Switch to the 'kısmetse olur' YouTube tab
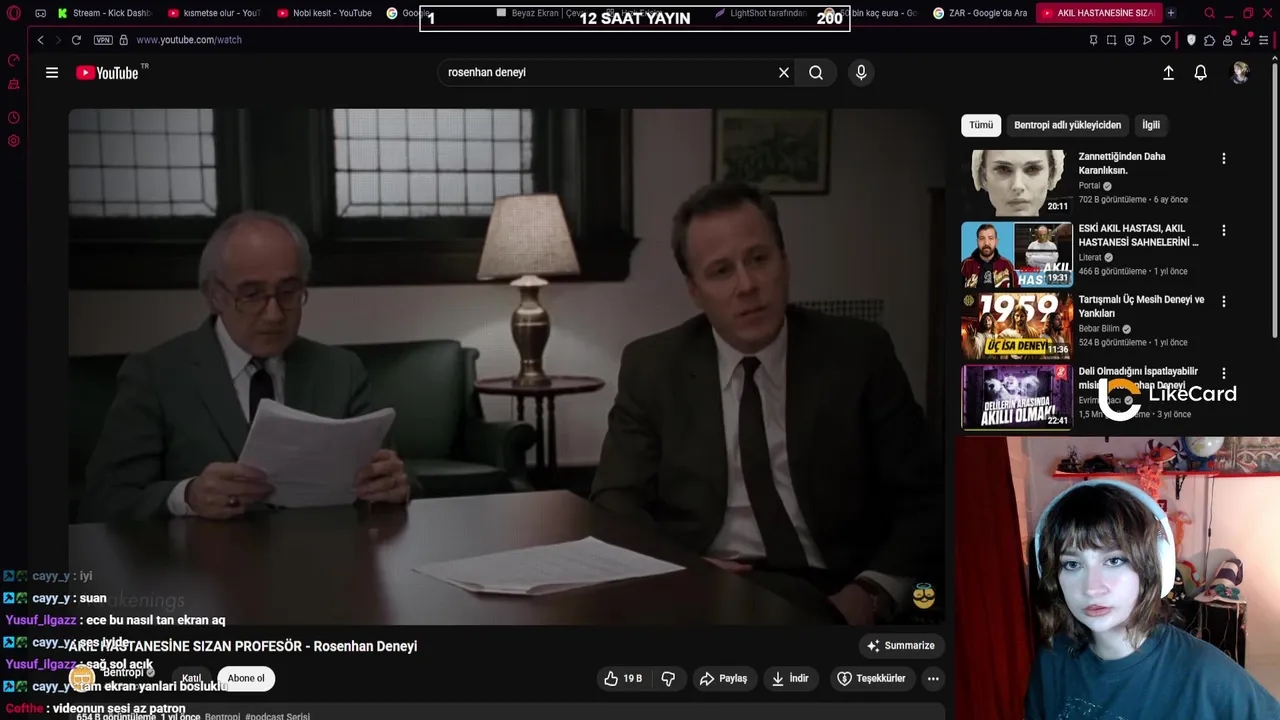The height and width of the screenshot is (720, 1280). pos(213,13)
